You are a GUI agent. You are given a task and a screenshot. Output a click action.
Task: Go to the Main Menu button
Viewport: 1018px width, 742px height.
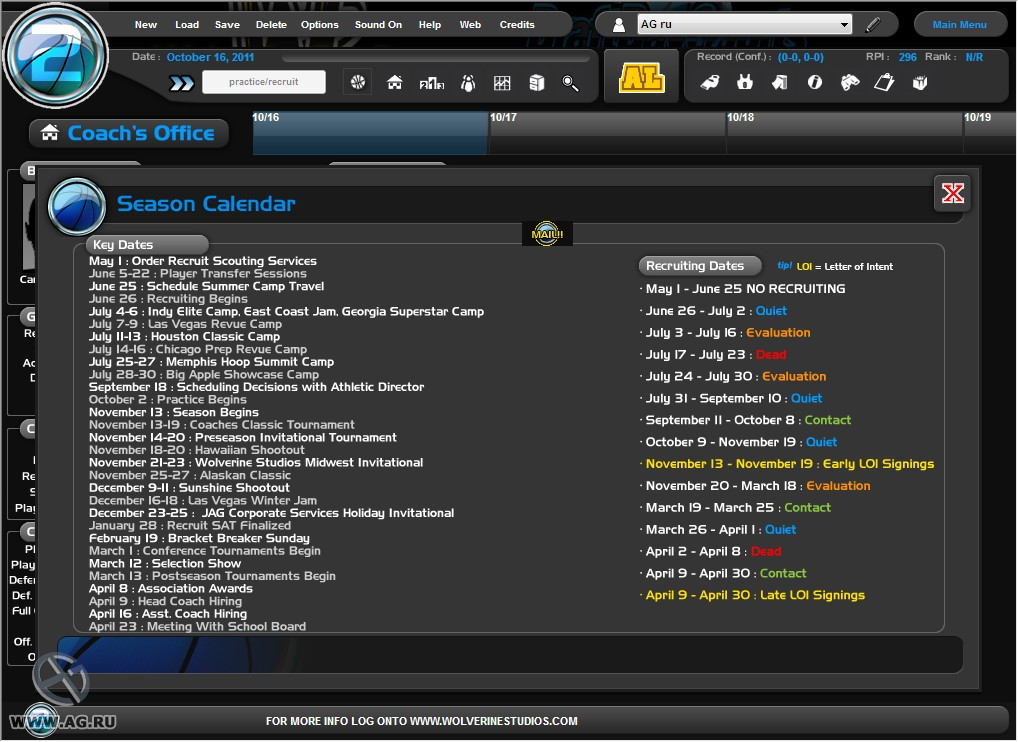click(x=960, y=25)
